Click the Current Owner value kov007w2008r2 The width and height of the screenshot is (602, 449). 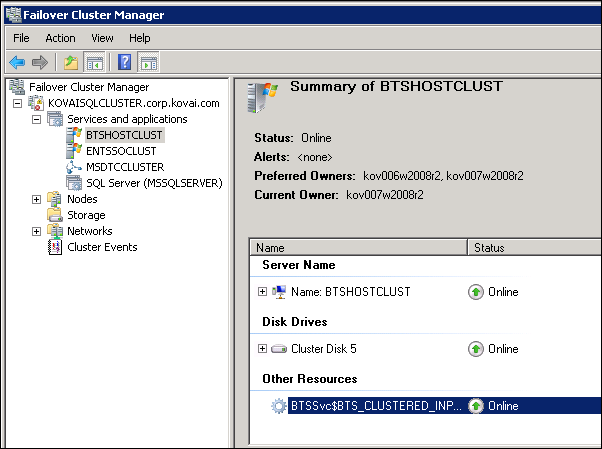tap(385, 195)
